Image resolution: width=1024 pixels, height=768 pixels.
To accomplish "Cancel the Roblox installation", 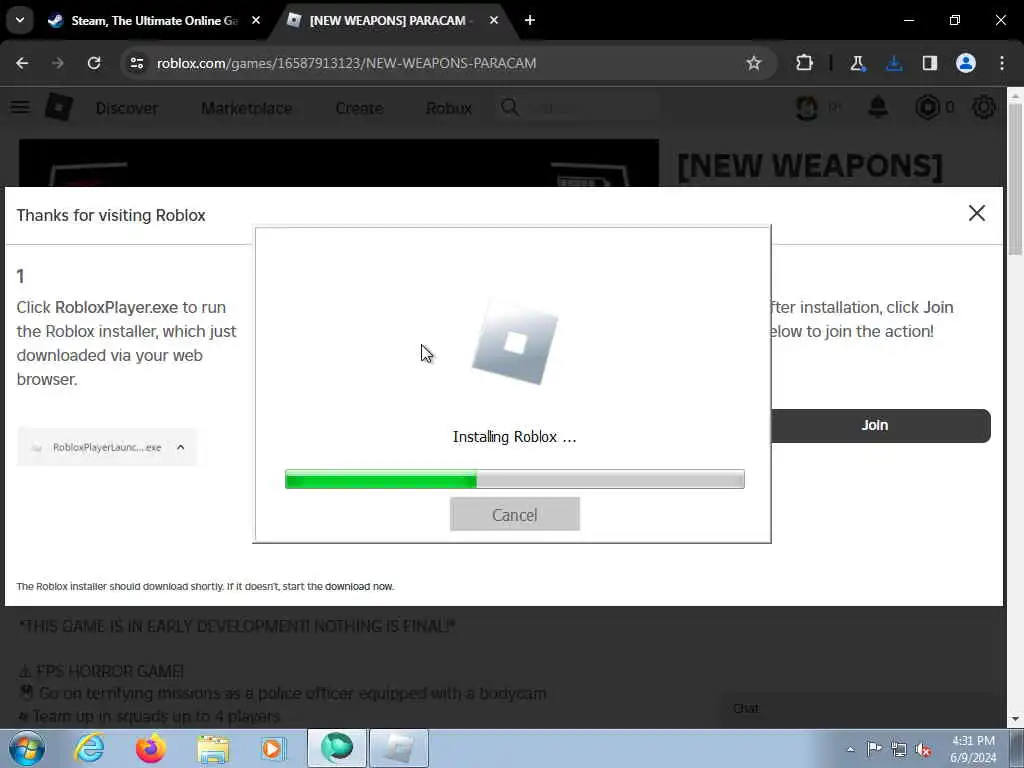I will tap(515, 515).
